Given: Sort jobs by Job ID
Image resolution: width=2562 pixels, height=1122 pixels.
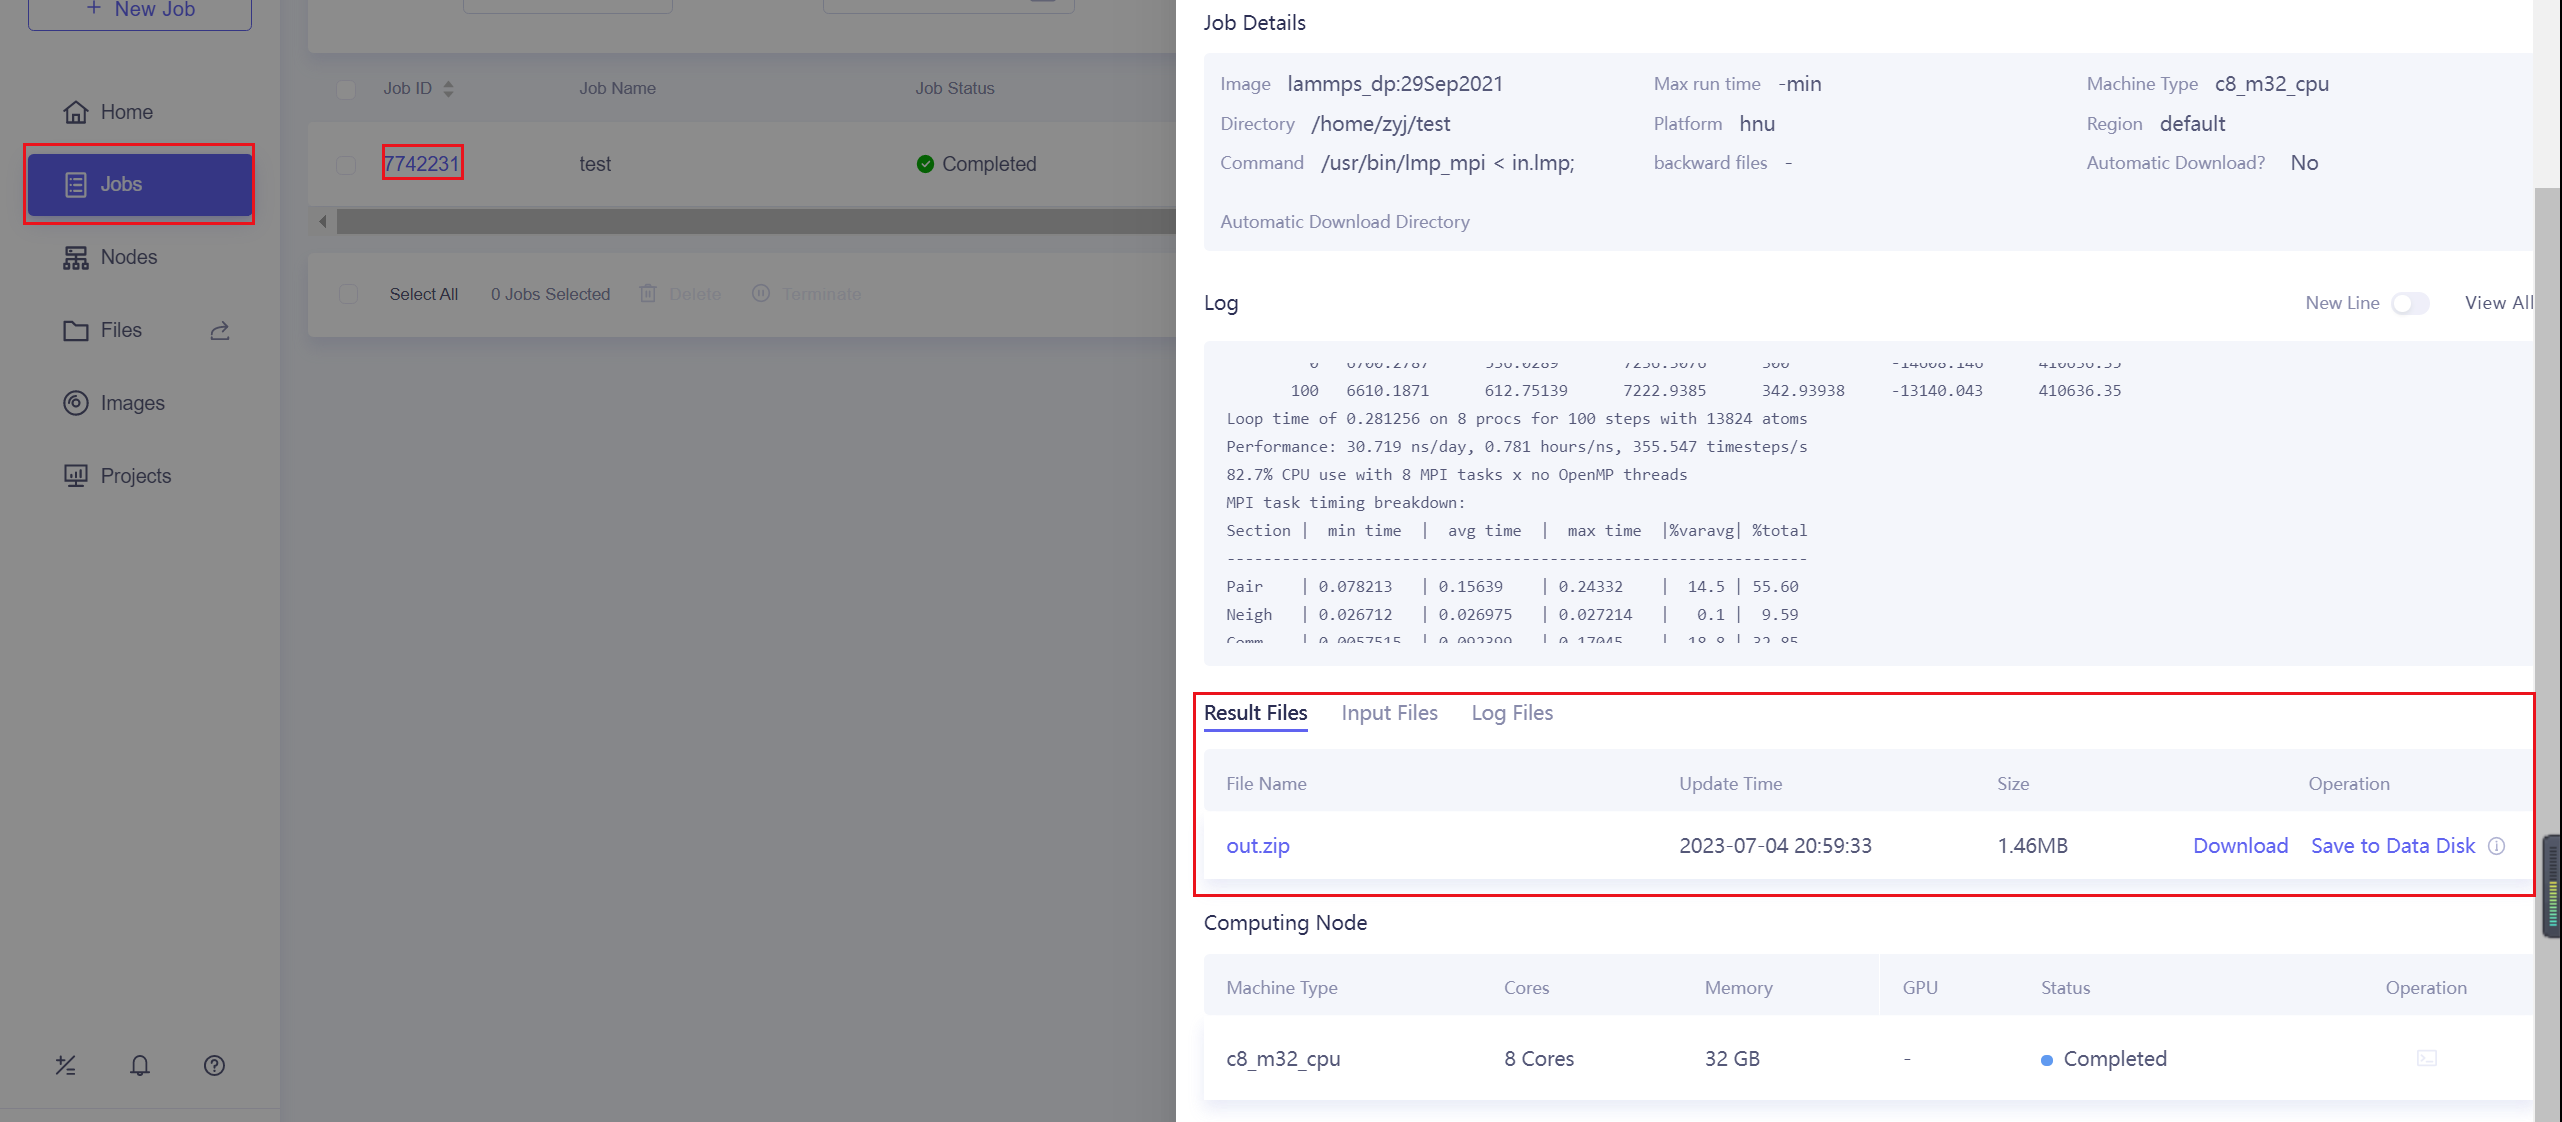Looking at the screenshot, I should tap(448, 89).
